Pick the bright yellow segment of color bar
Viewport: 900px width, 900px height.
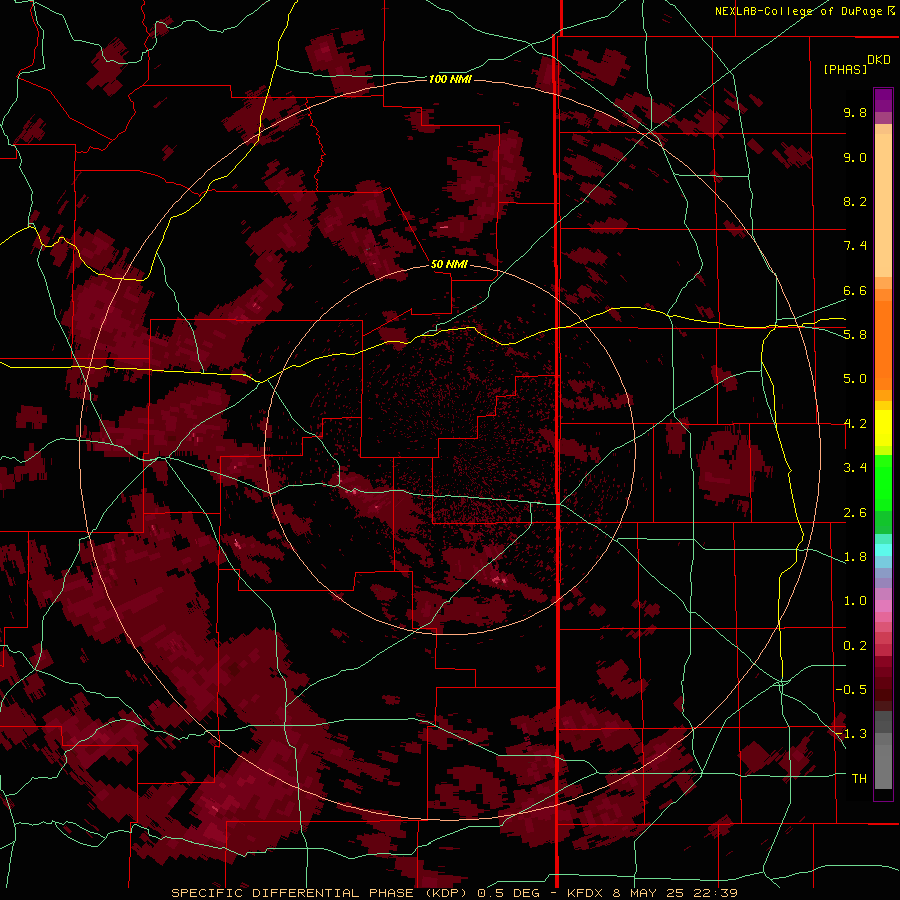click(x=883, y=428)
